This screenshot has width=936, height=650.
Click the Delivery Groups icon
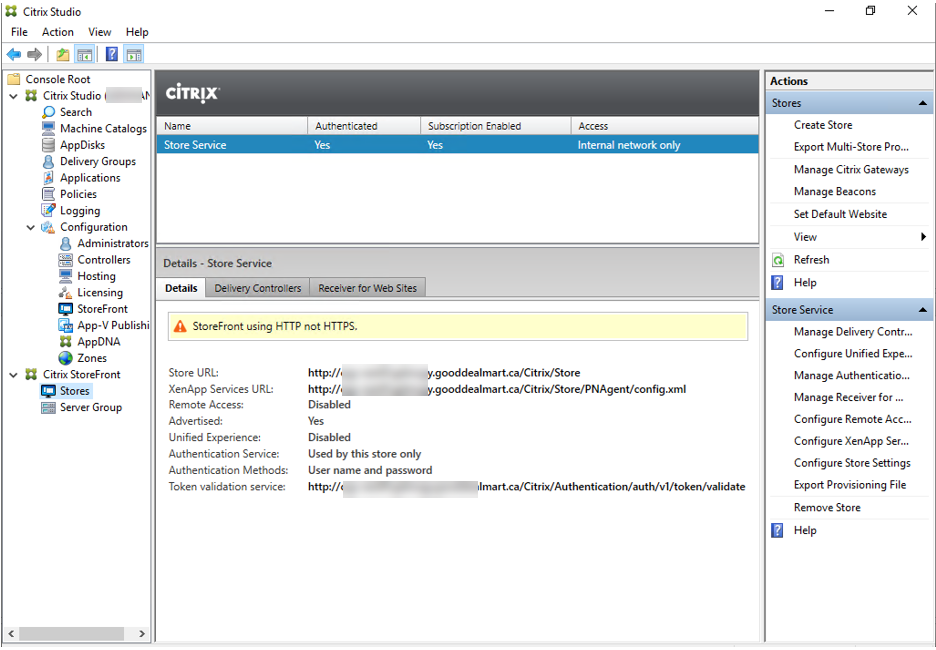(49, 161)
